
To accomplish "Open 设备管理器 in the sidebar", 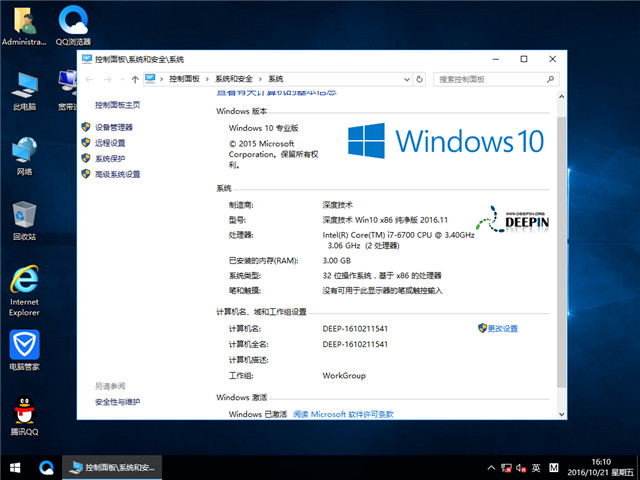I will tap(113, 127).
